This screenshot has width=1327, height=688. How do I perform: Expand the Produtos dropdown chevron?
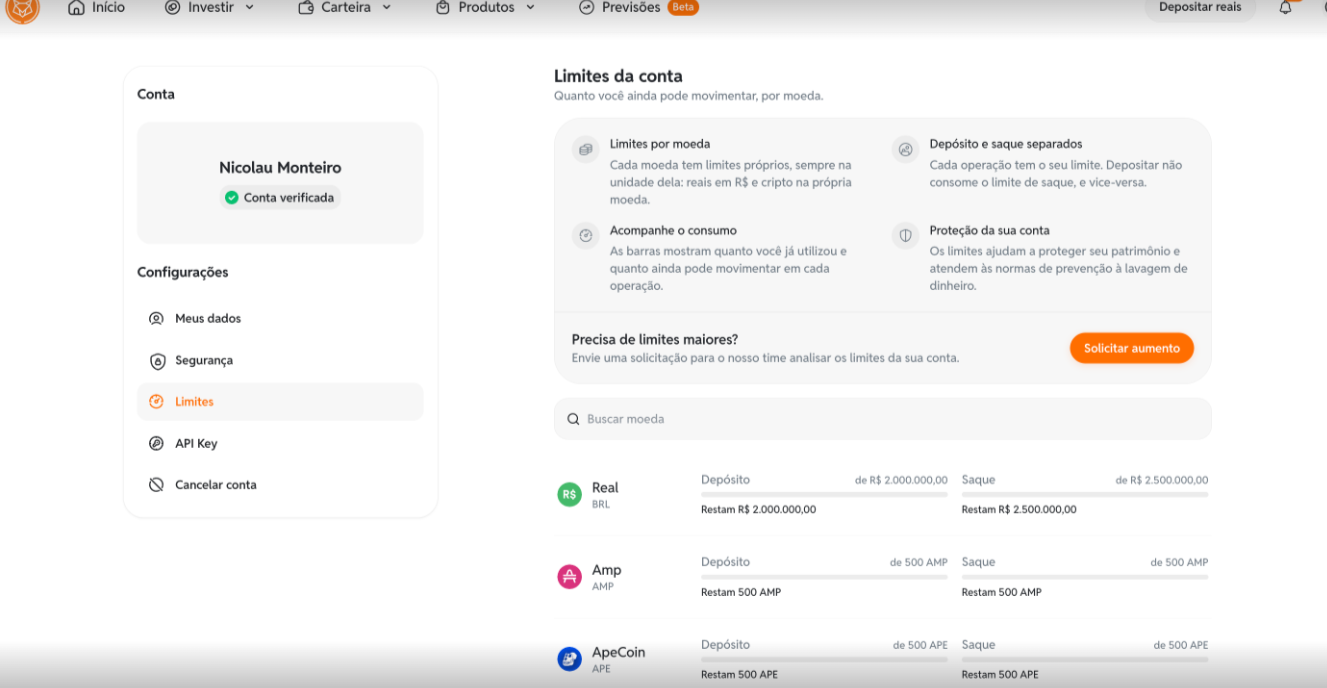tap(530, 7)
